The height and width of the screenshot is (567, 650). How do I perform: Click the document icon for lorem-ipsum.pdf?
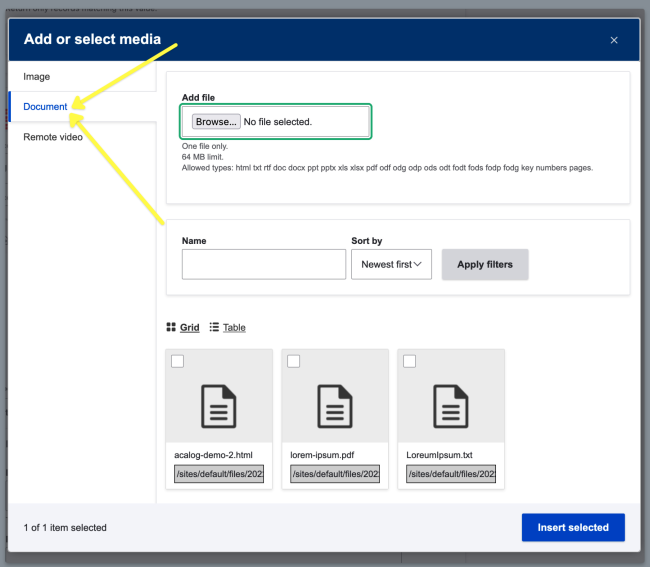(x=335, y=406)
